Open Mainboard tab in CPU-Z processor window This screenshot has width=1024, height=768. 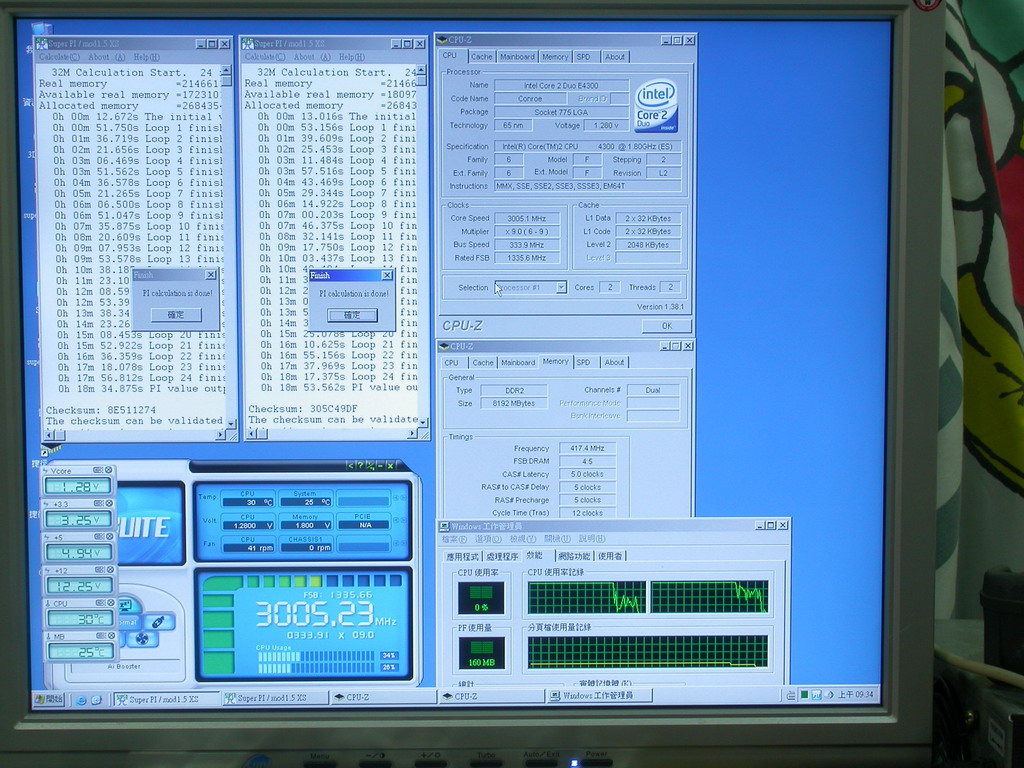click(x=517, y=57)
